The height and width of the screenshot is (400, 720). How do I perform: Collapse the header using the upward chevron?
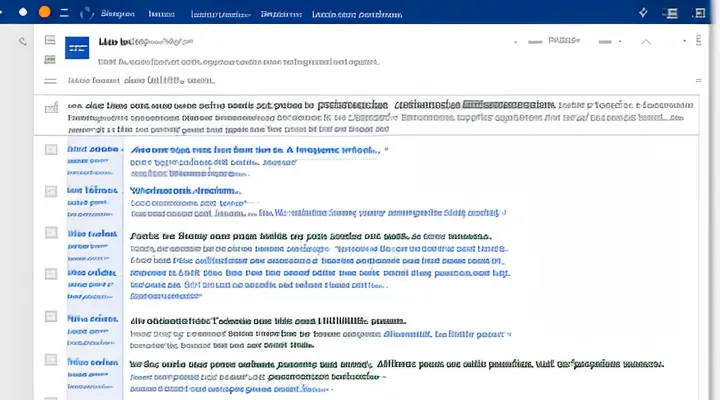pos(646,42)
